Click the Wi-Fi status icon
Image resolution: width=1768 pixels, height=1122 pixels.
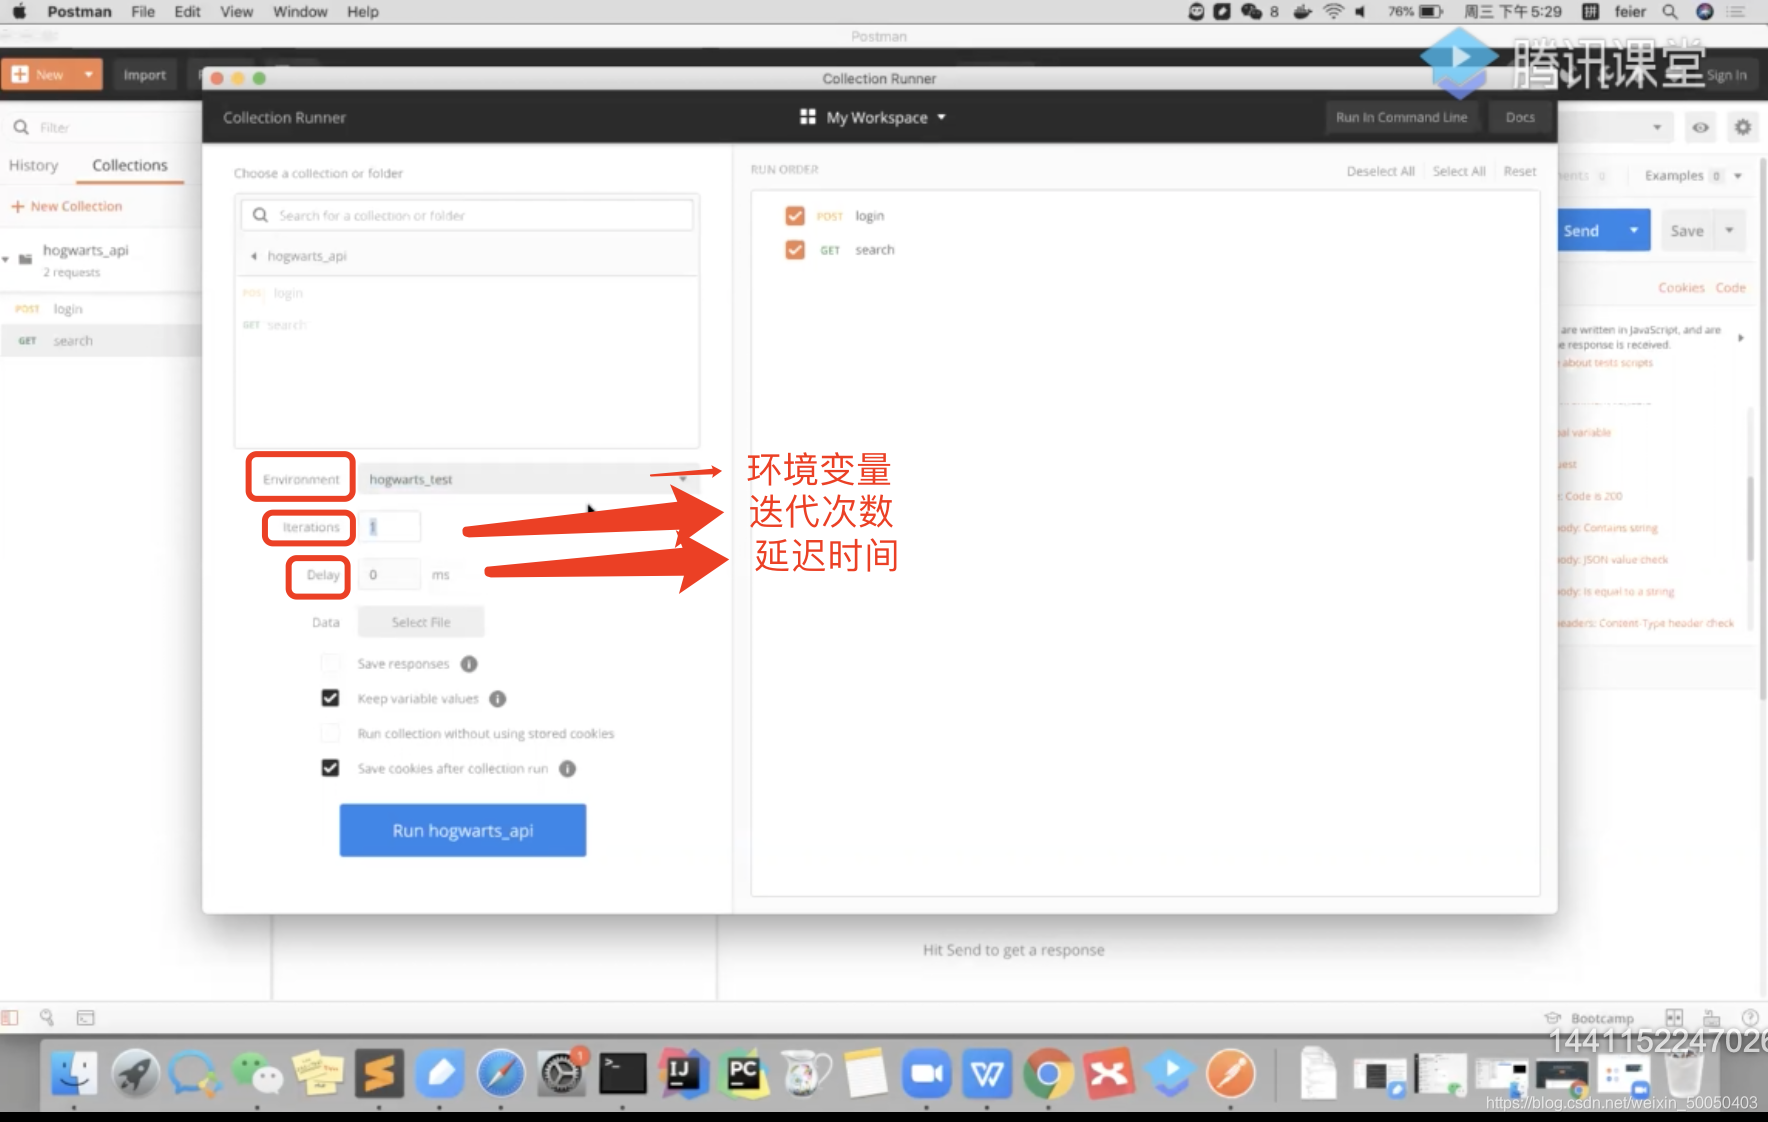tap(1333, 12)
